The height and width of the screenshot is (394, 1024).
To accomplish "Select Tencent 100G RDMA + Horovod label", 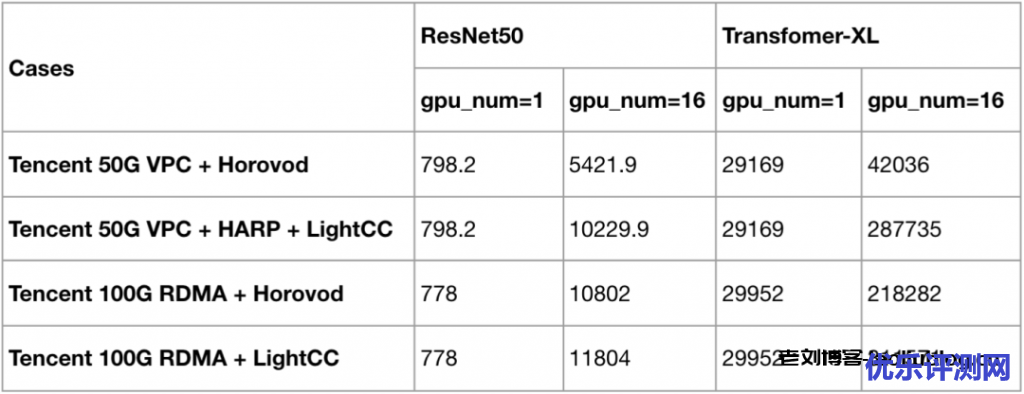I will tap(176, 294).
